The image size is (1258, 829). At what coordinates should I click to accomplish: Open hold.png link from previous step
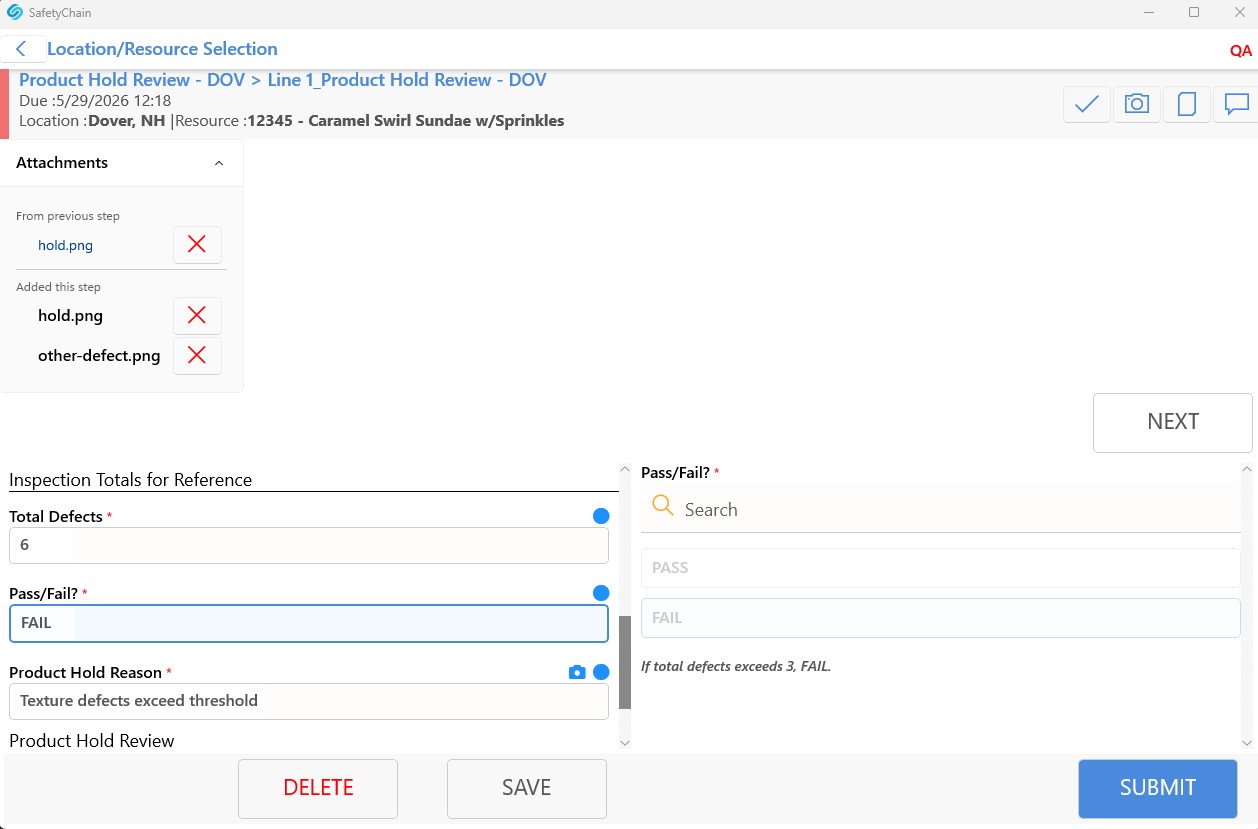(x=65, y=245)
